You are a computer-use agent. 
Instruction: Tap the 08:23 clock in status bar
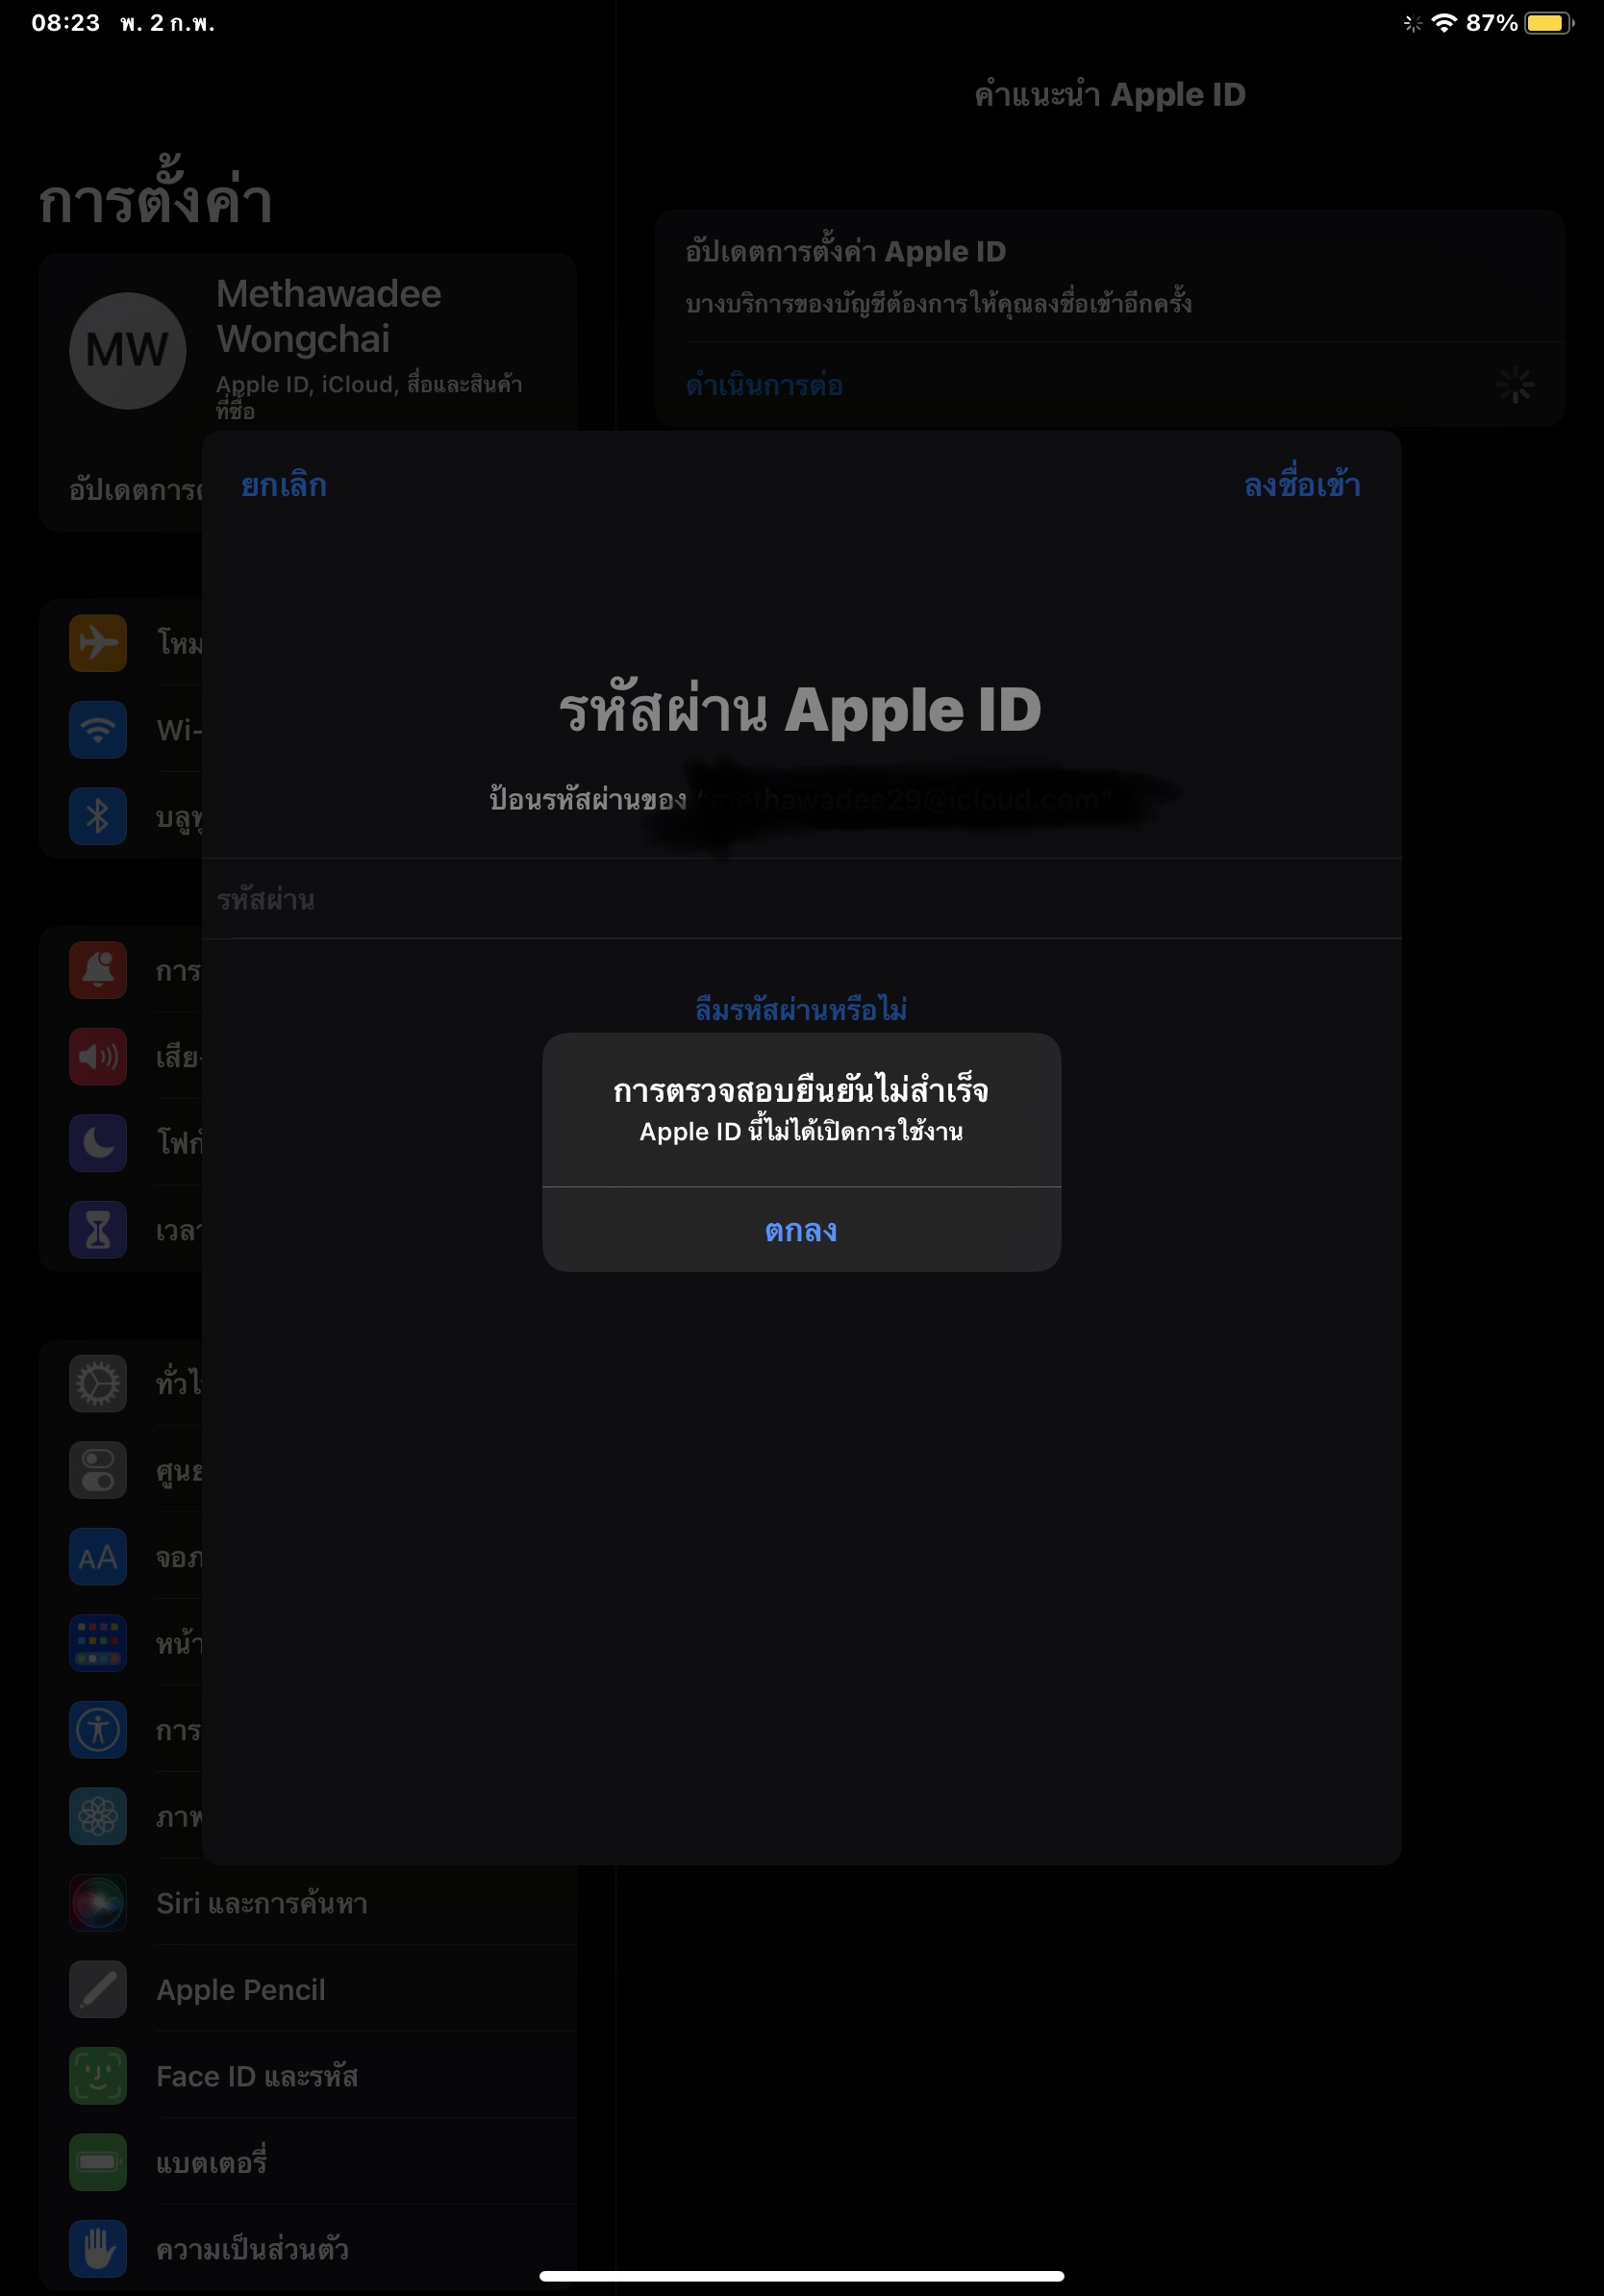coord(66,22)
